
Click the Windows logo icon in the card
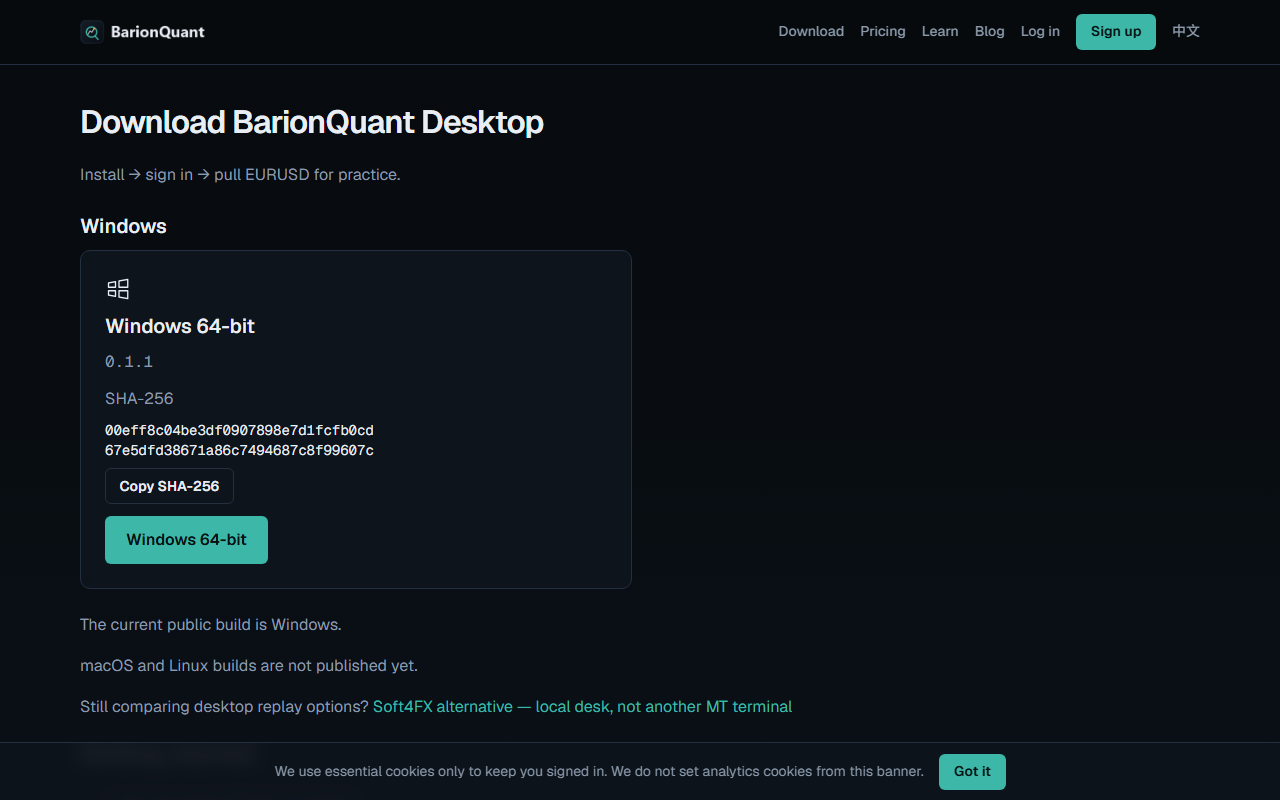(118, 289)
